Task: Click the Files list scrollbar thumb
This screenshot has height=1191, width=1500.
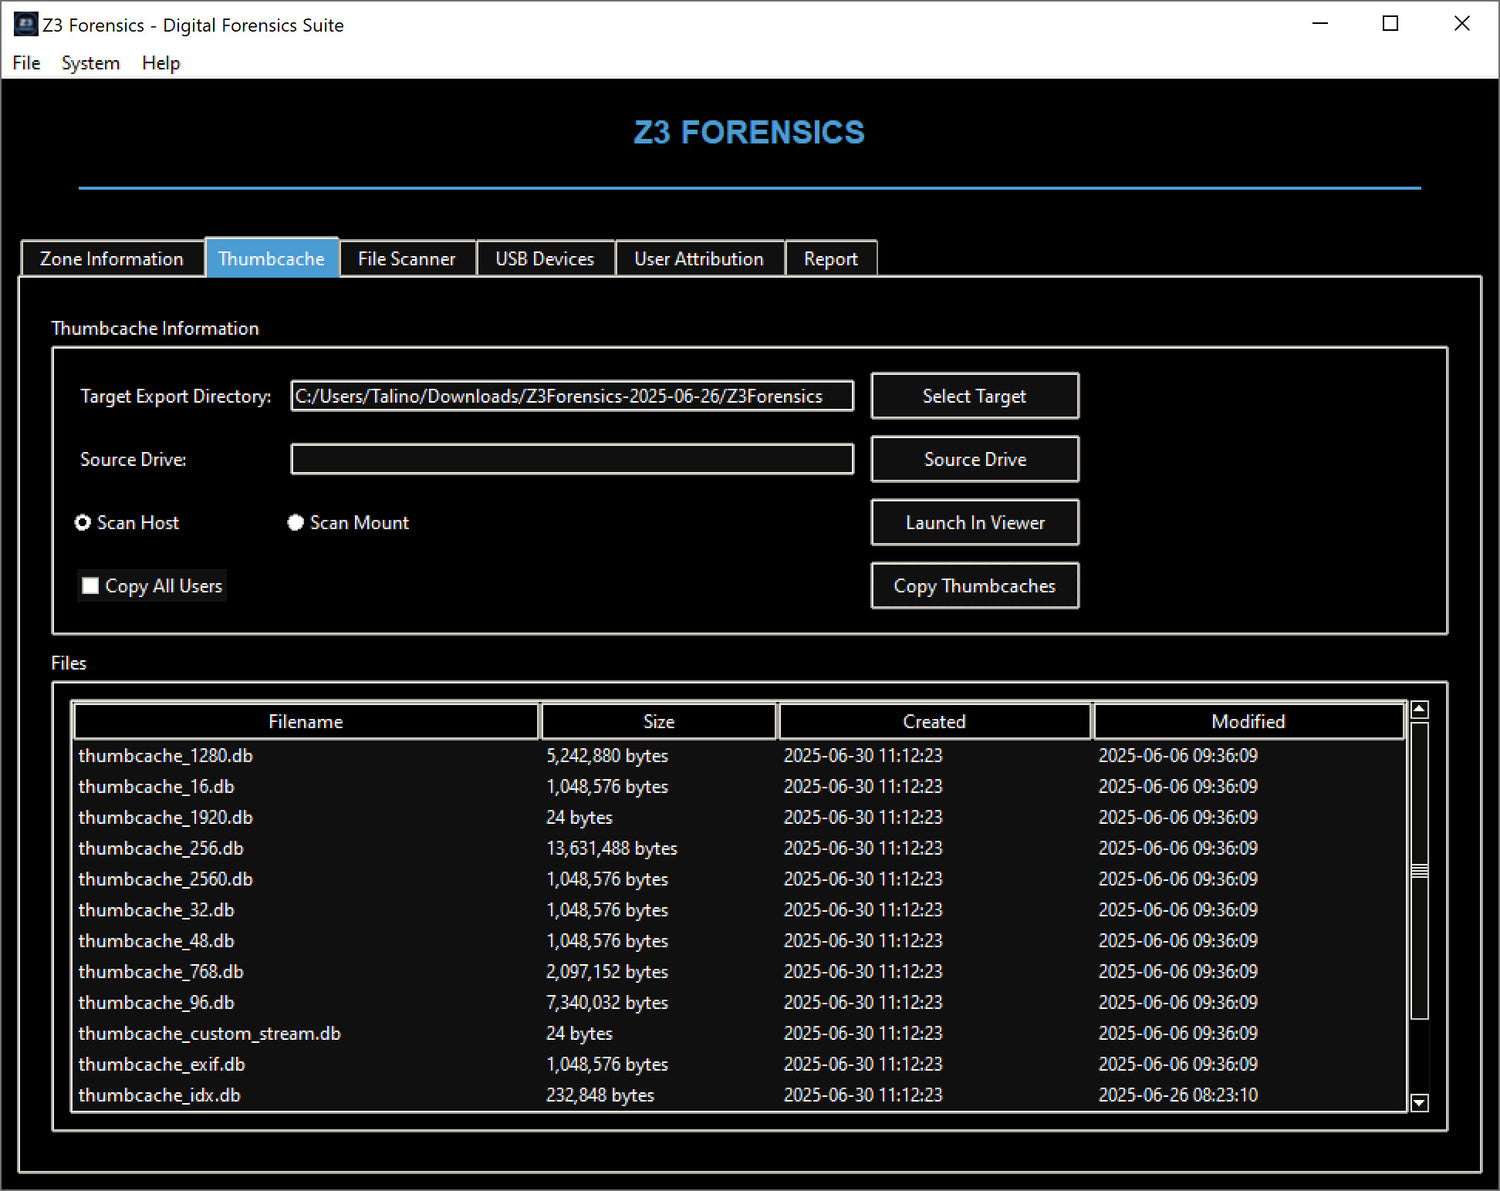Action: tap(1419, 871)
